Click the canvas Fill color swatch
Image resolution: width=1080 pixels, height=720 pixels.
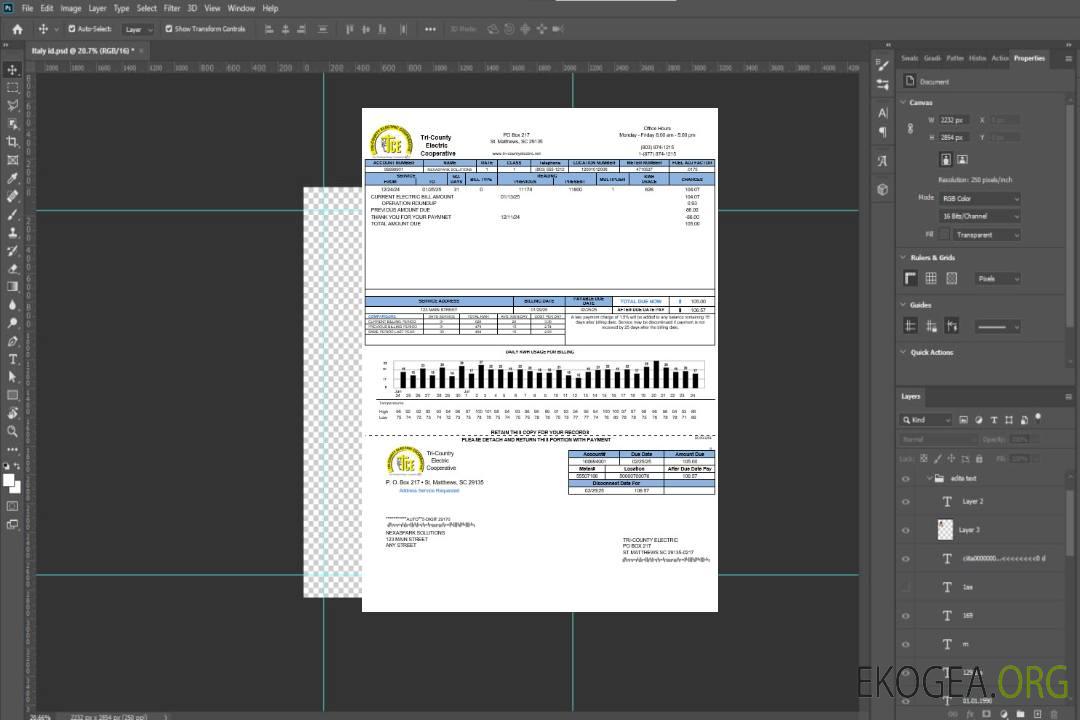(946, 234)
